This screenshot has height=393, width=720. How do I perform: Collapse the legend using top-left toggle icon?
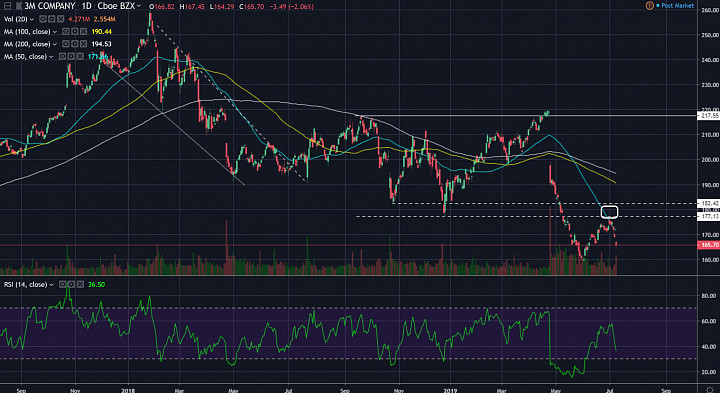(x=6, y=6)
